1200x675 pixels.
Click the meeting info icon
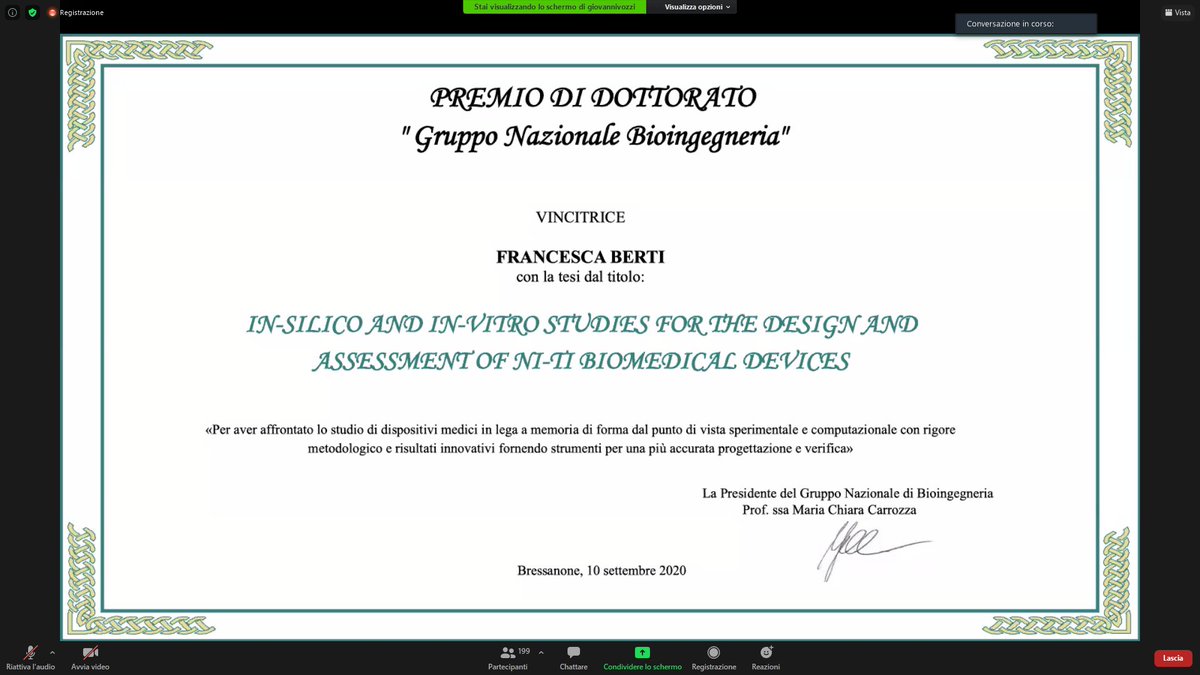[12, 12]
